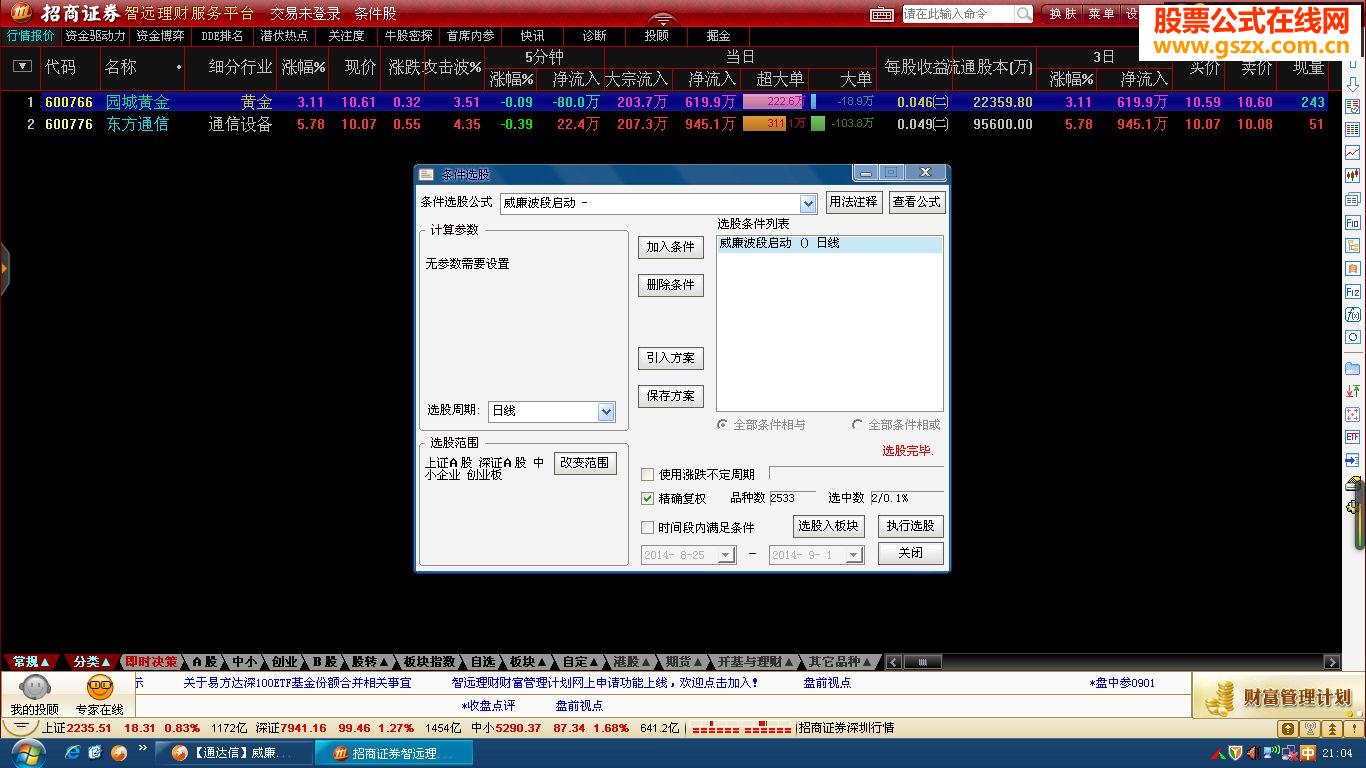Toggle the 精确复权 checkbox
The image size is (1366, 768).
[647, 498]
